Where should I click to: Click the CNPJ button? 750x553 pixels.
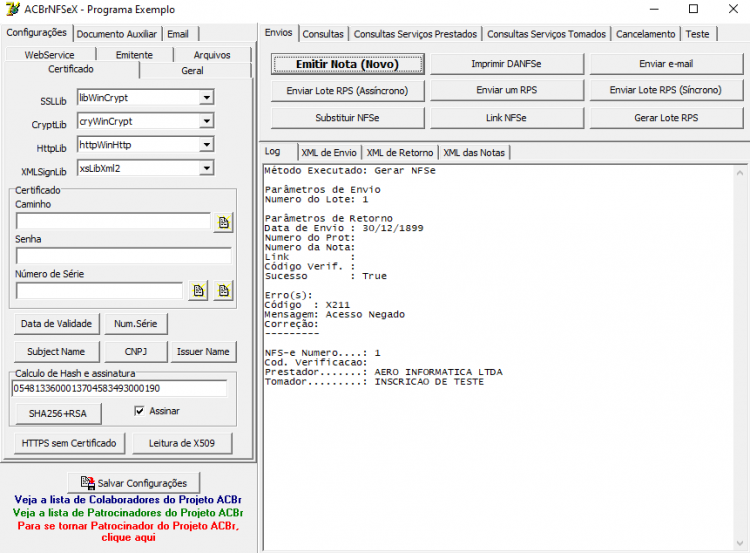pos(136,352)
